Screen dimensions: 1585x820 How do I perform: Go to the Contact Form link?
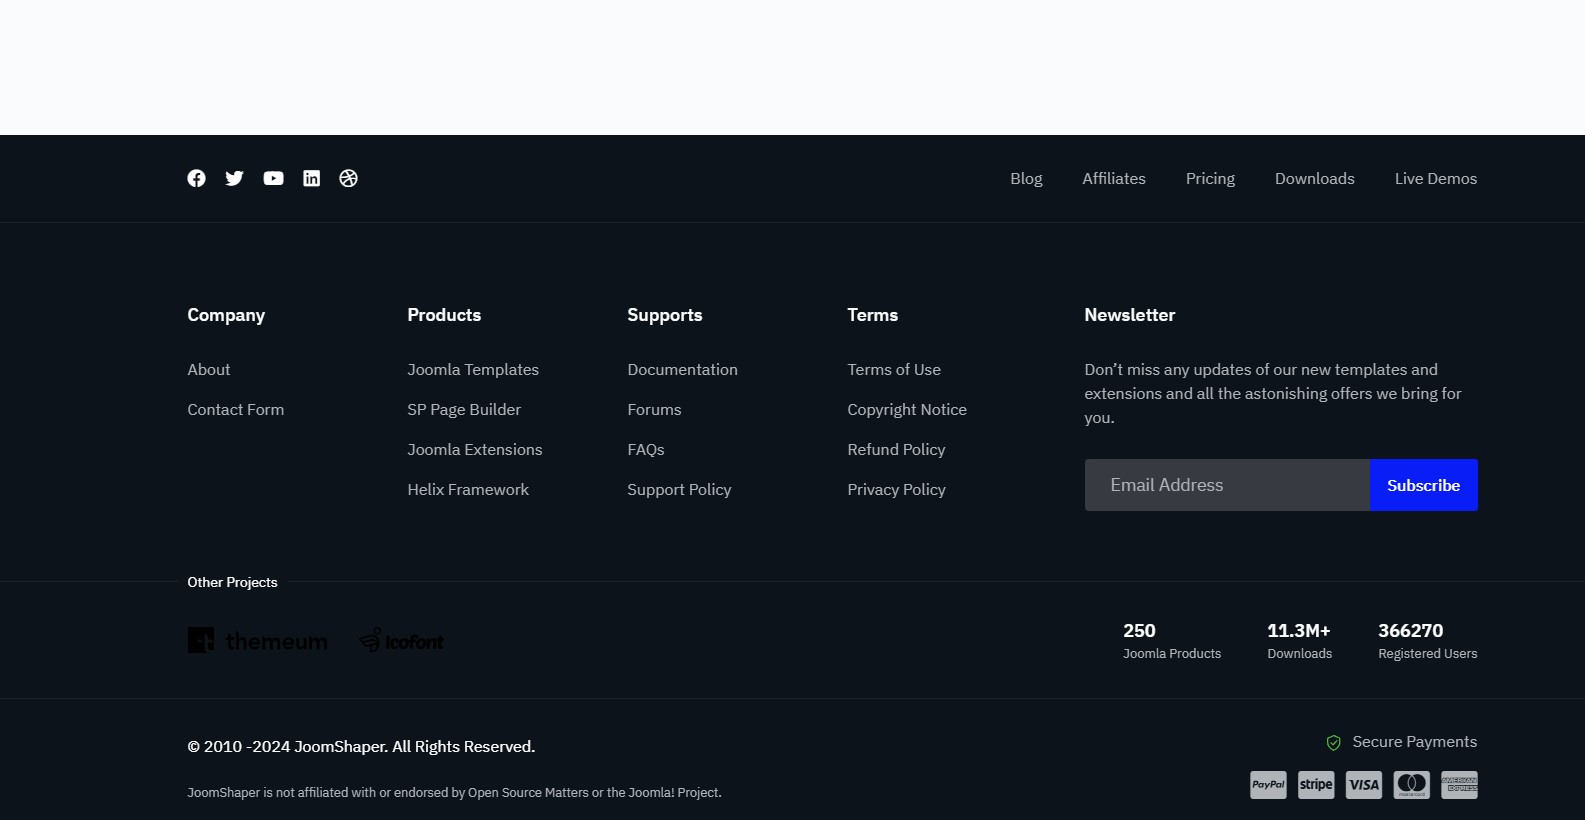tap(236, 410)
